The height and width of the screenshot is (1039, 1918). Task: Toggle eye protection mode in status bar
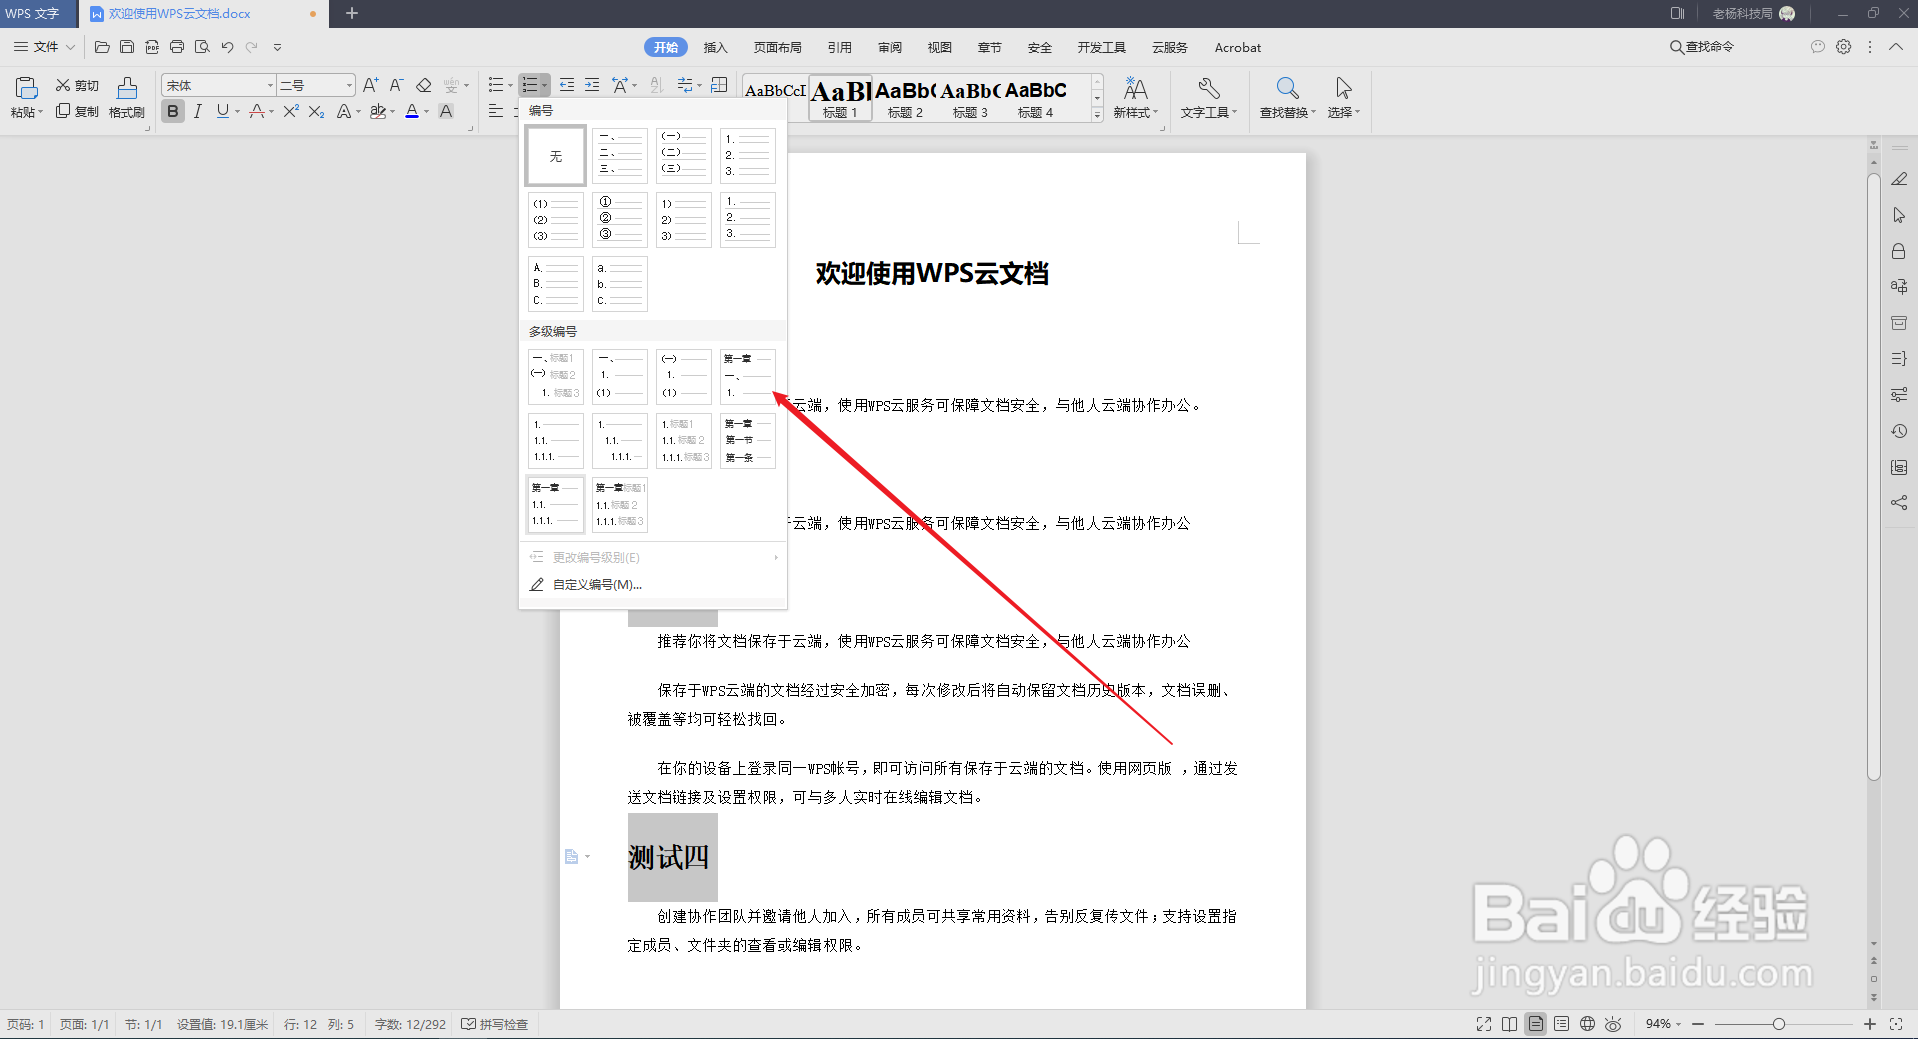tap(1613, 1024)
